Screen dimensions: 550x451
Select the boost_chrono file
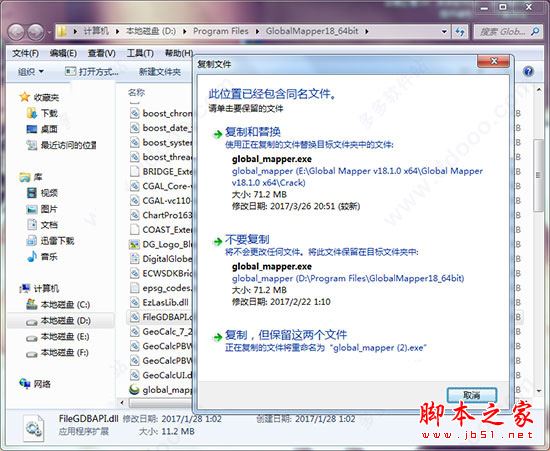[161, 113]
